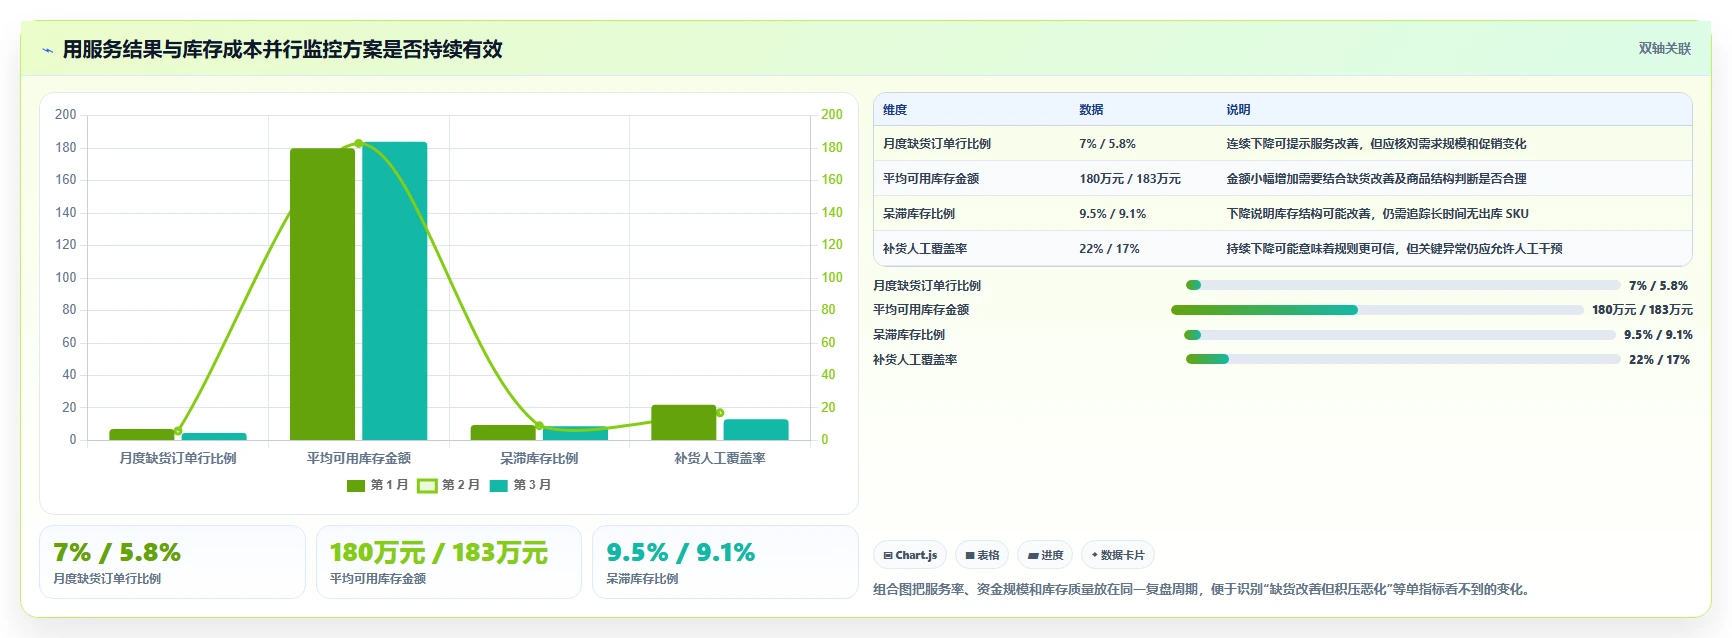Click the progress value label 22% / 17%
This screenshot has width=1732, height=638.
tap(1659, 360)
